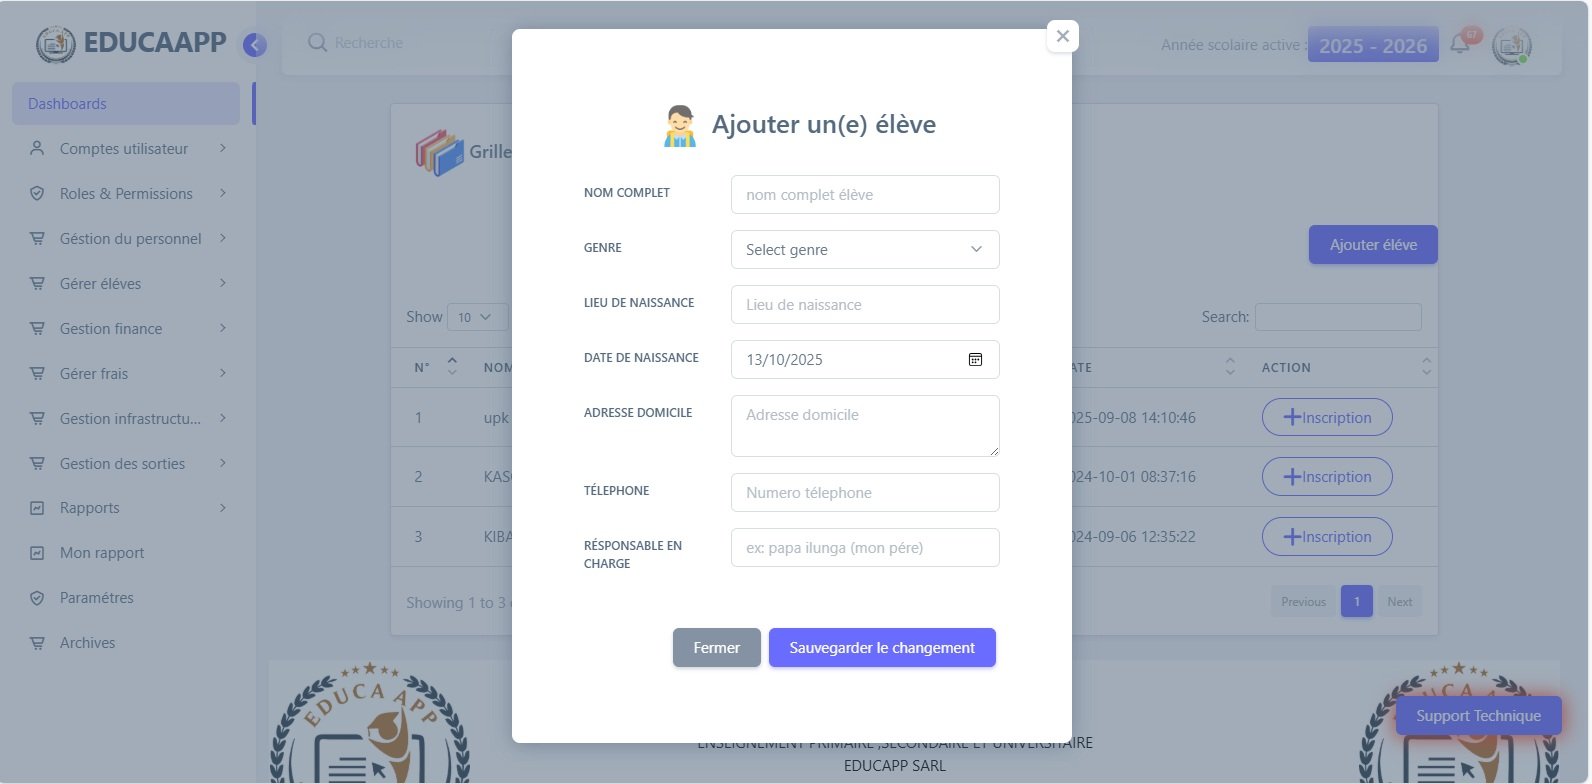Go to Mon rapport in sidebar
Image resolution: width=1592 pixels, height=784 pixels.
pyautogui.click(x=102, y=553)
